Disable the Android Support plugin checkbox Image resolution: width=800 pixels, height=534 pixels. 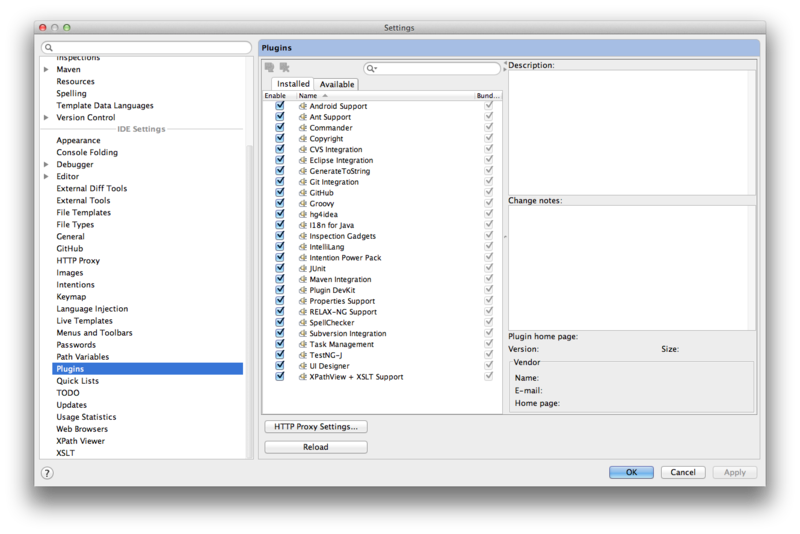coord(280,105)
